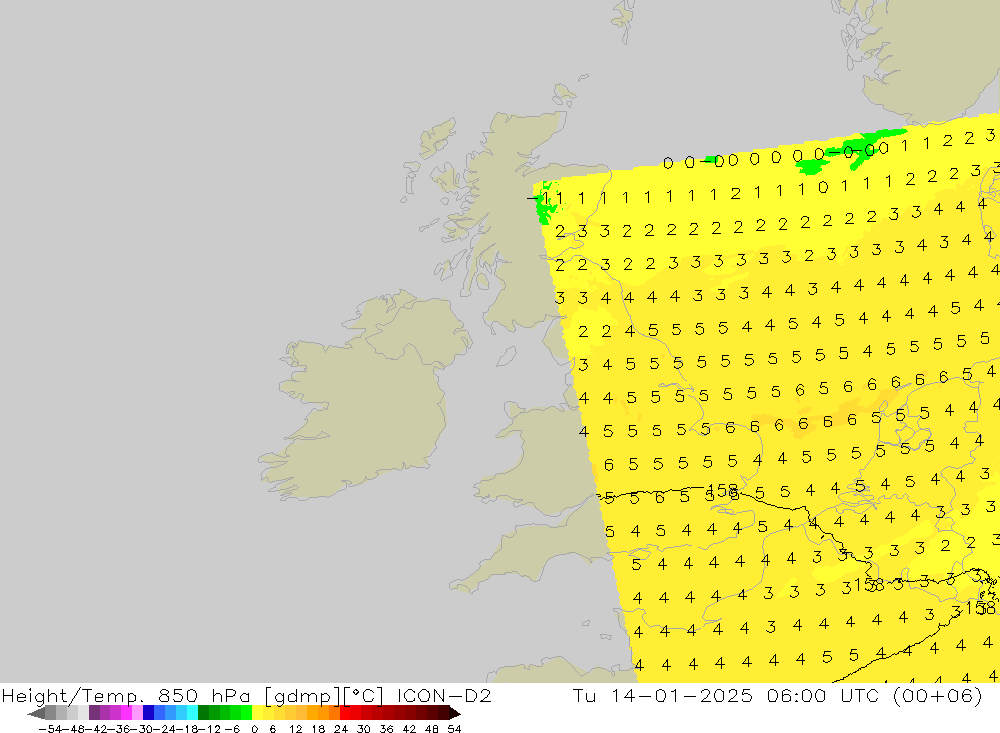Viewport: 1000px width, 733px height.
Task: Select the yellow swatch above legend value 0
Action: [258, 713]
